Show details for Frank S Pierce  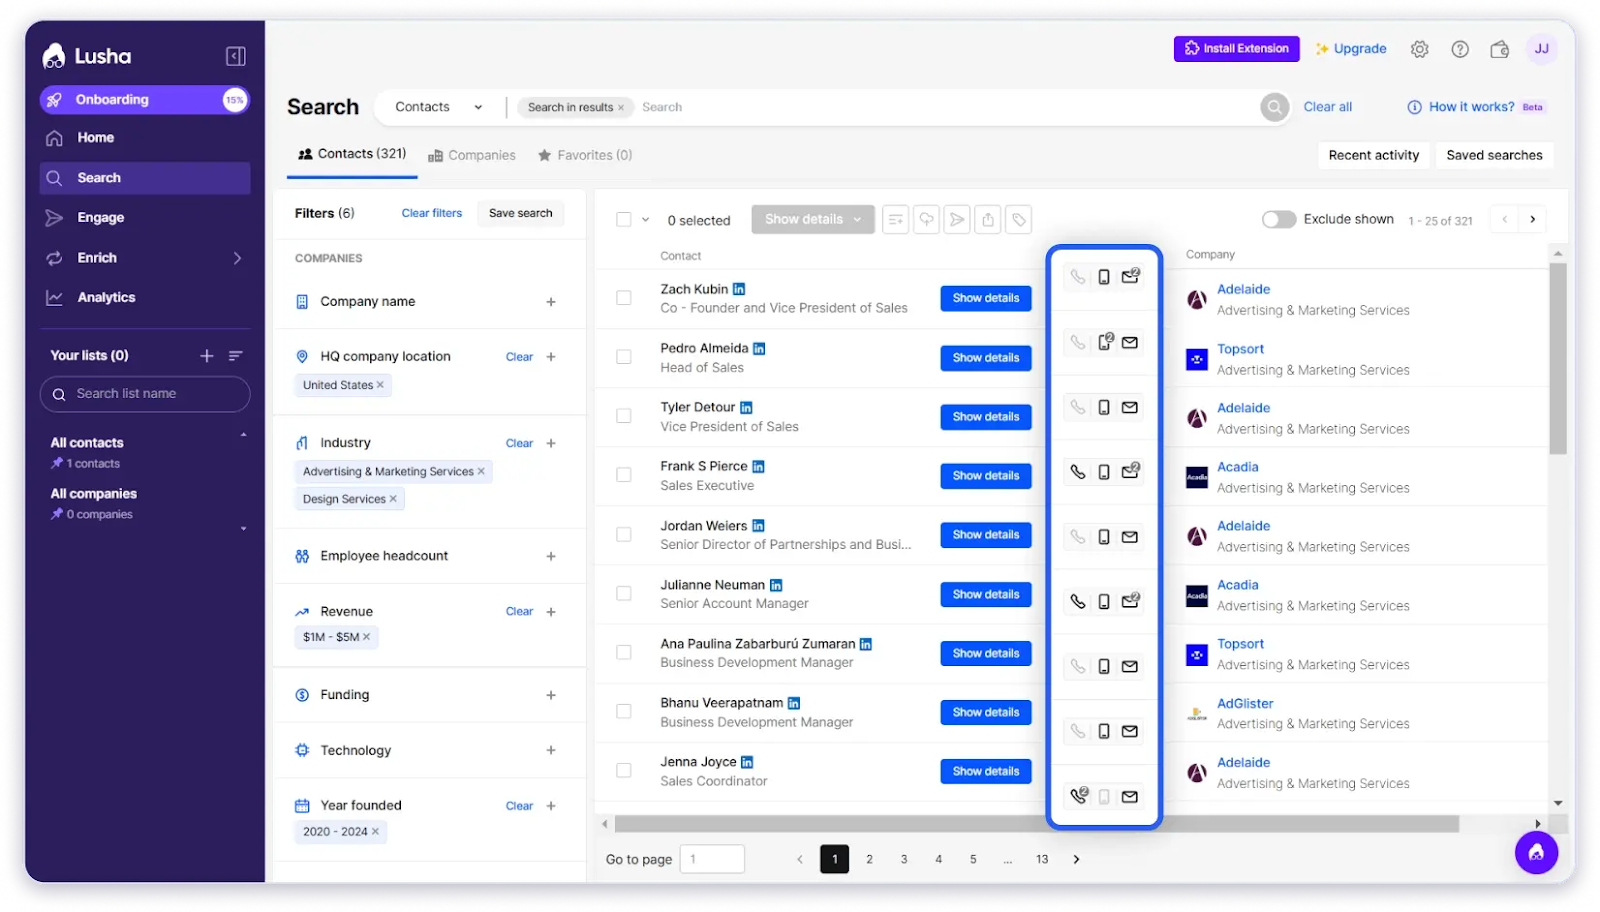pos(986,476)
